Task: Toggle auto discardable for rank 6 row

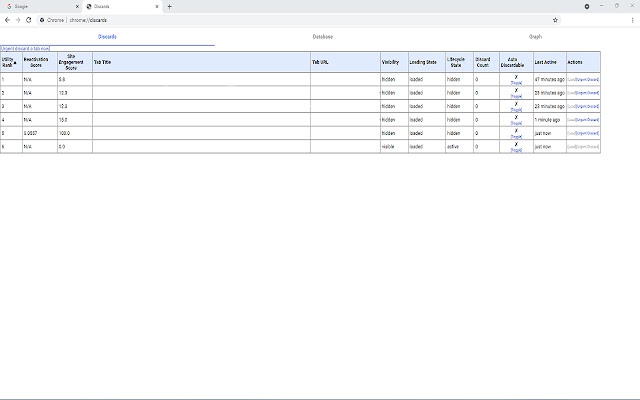Action: (x=516, y=150)
